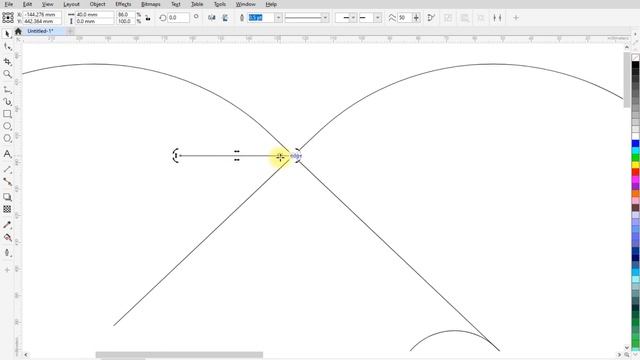
Task: Select the Artistic Media tool
Action: pyautogui.click(x=7, y=102)
